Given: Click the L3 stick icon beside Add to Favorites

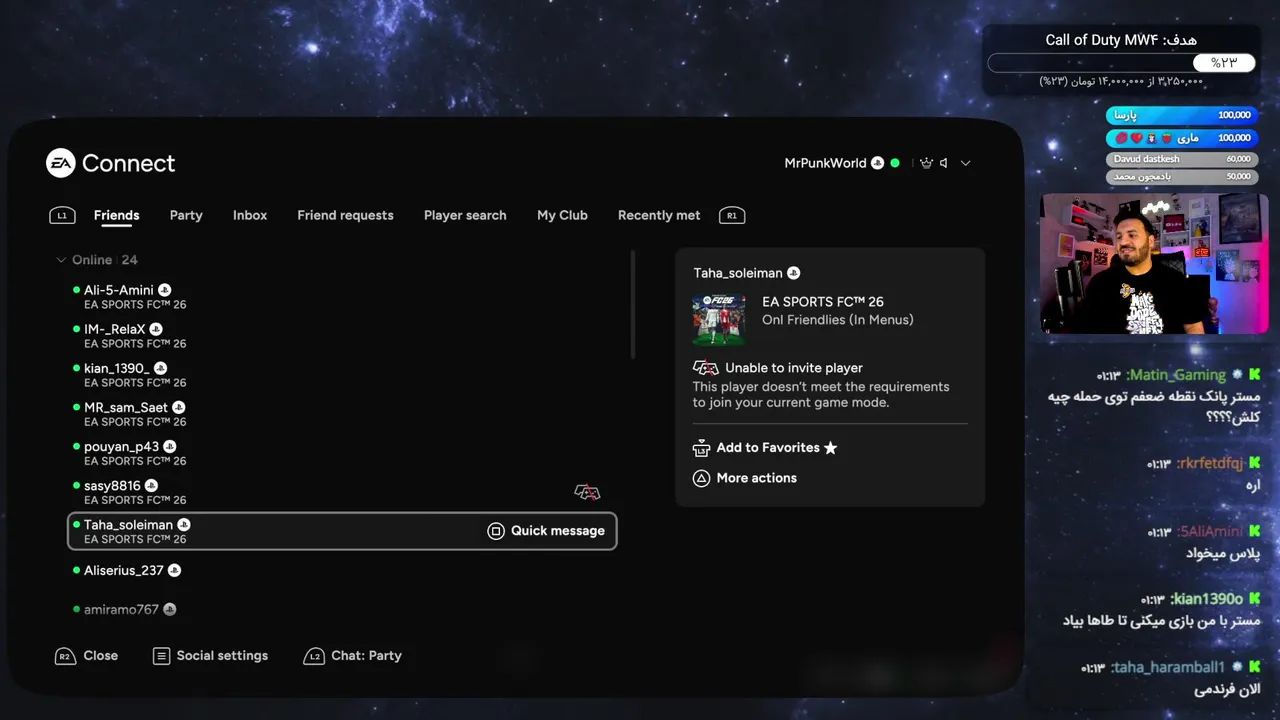Looking at the screenshot, I should [701, 448].
